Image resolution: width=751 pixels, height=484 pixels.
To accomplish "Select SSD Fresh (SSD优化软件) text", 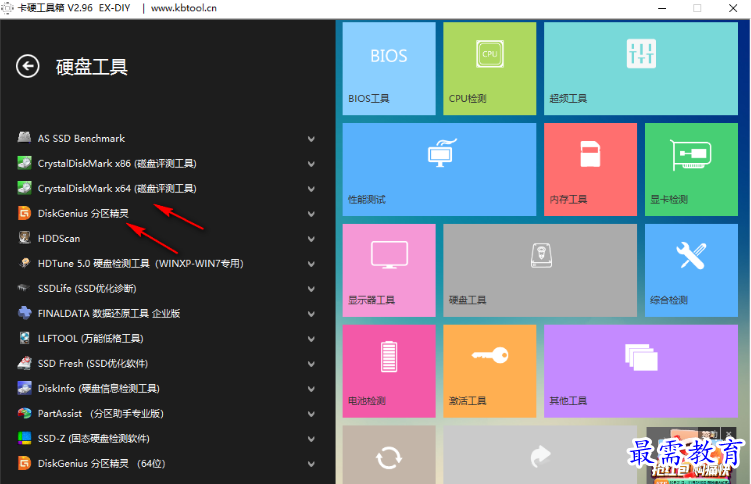I will pos(93,363).
